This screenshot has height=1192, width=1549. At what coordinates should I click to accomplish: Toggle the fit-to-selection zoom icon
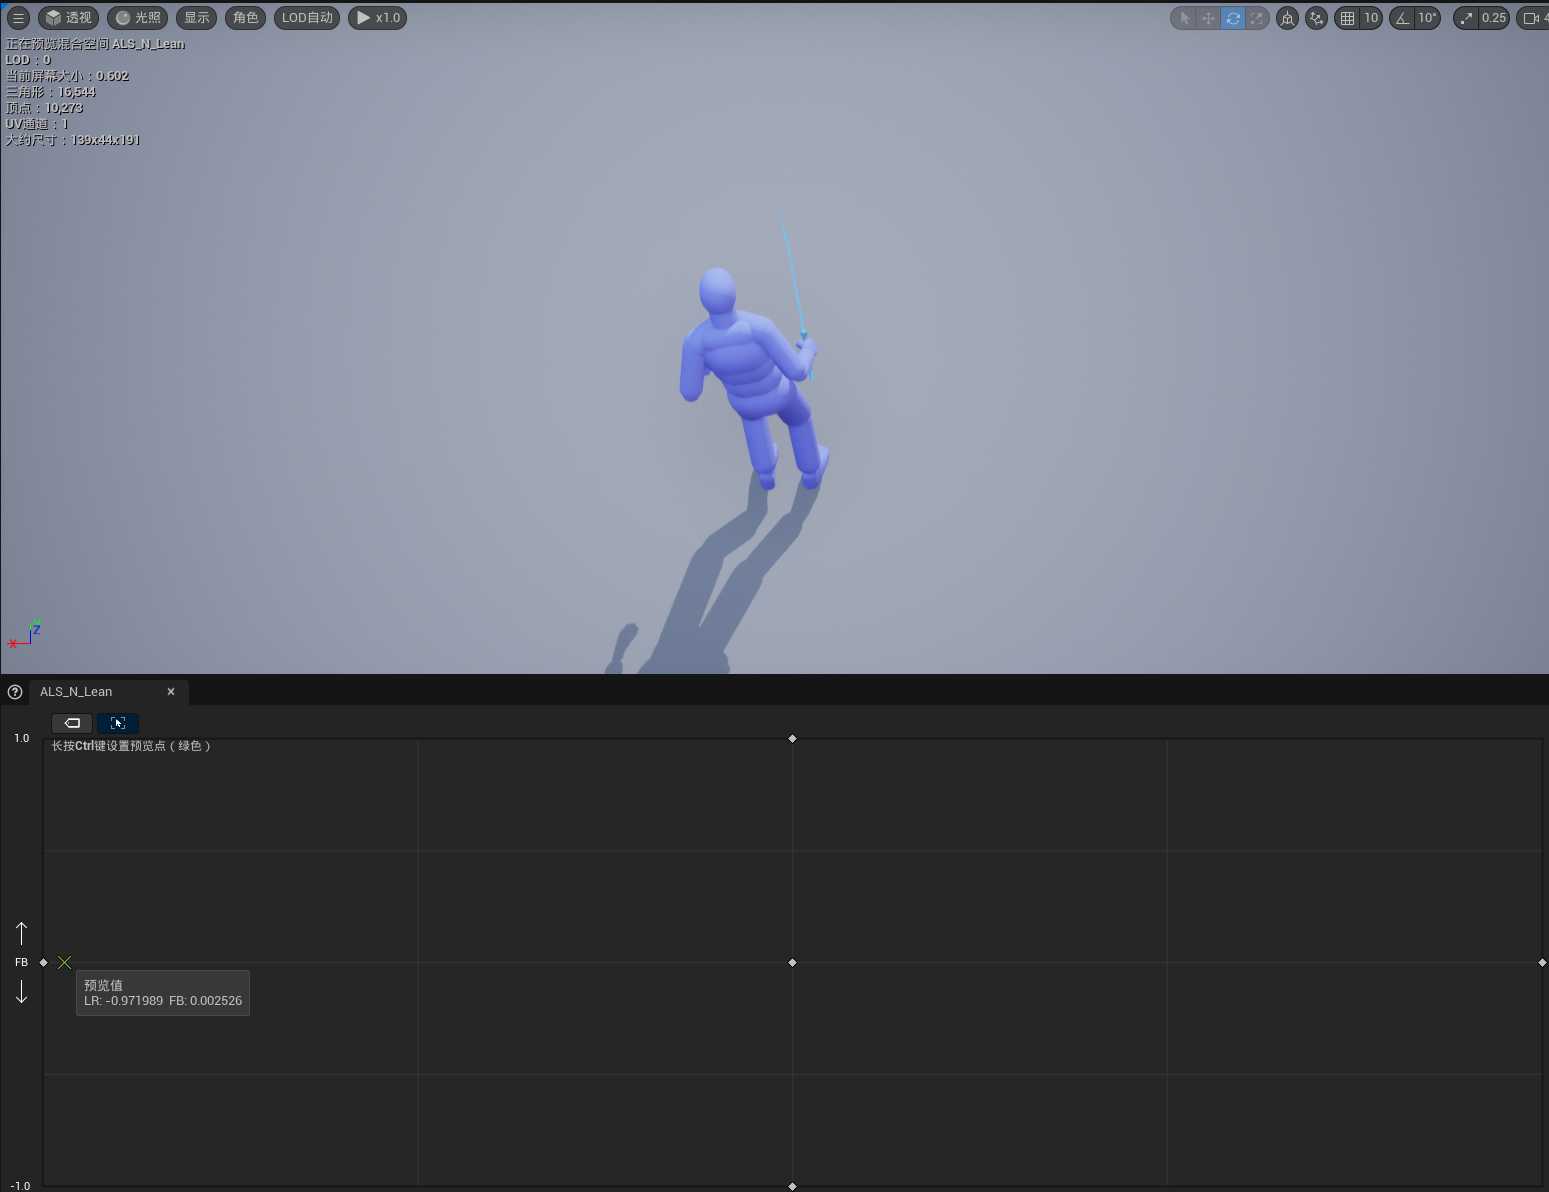[x=118, y=723]
